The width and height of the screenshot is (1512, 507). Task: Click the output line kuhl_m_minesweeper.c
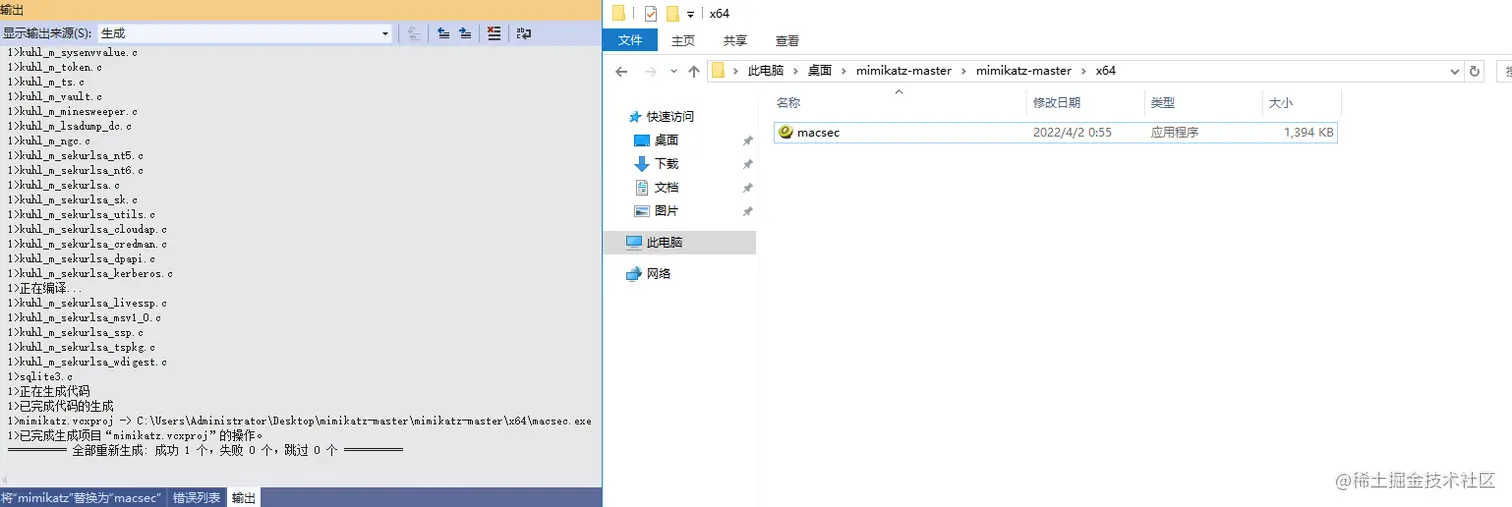pos(72,111)
